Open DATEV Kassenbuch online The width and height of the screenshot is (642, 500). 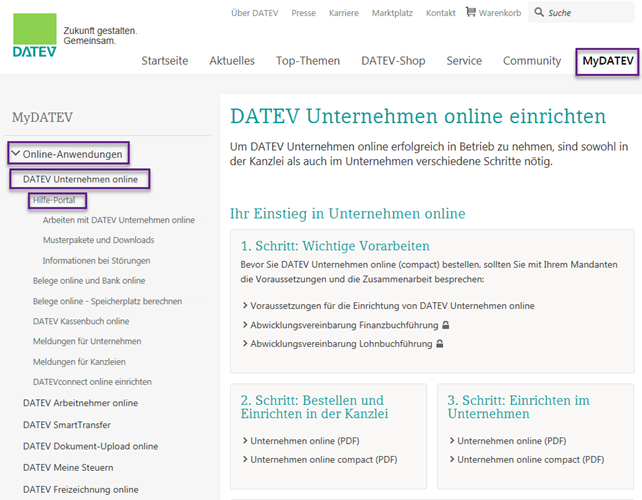(x=81, y=321)
